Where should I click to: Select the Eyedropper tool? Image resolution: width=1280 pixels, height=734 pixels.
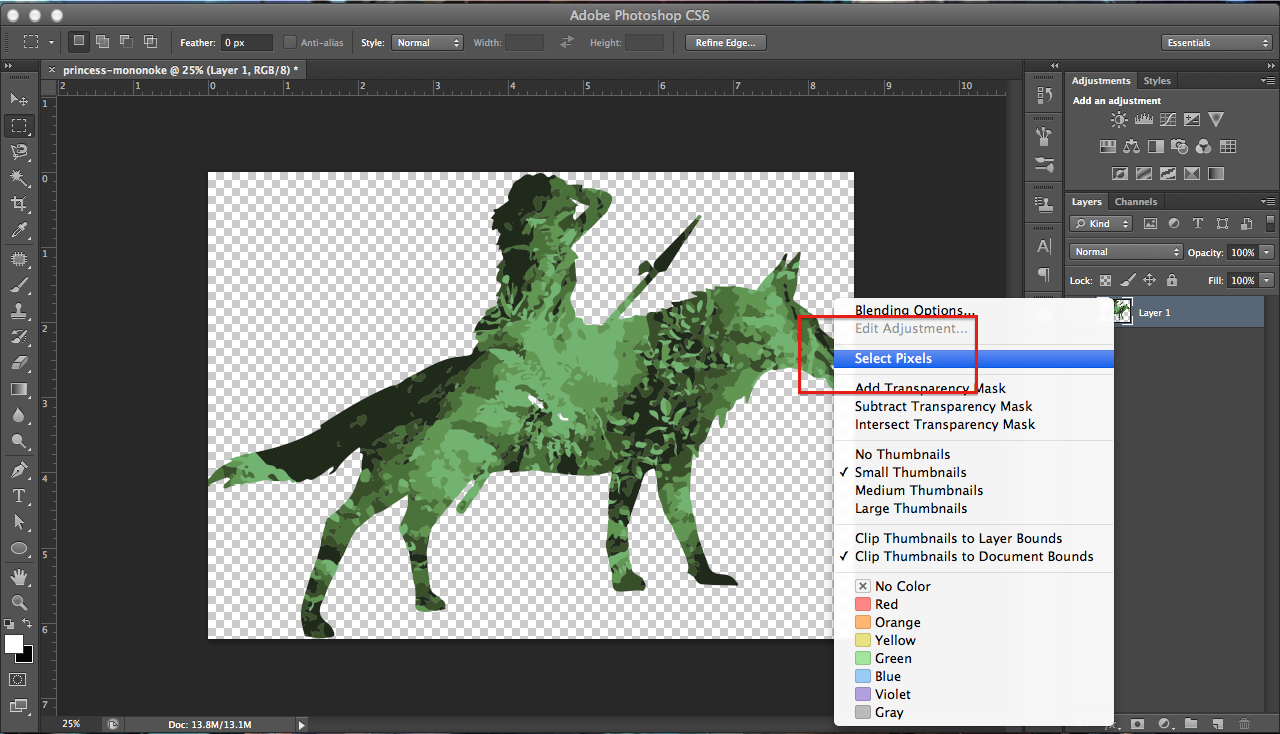point(18,231)
